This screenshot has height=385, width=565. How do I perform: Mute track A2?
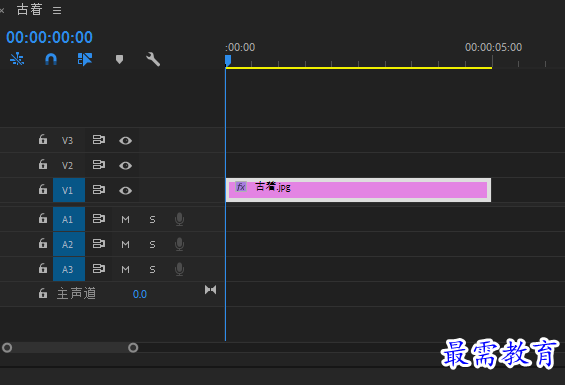pos(125,244)
